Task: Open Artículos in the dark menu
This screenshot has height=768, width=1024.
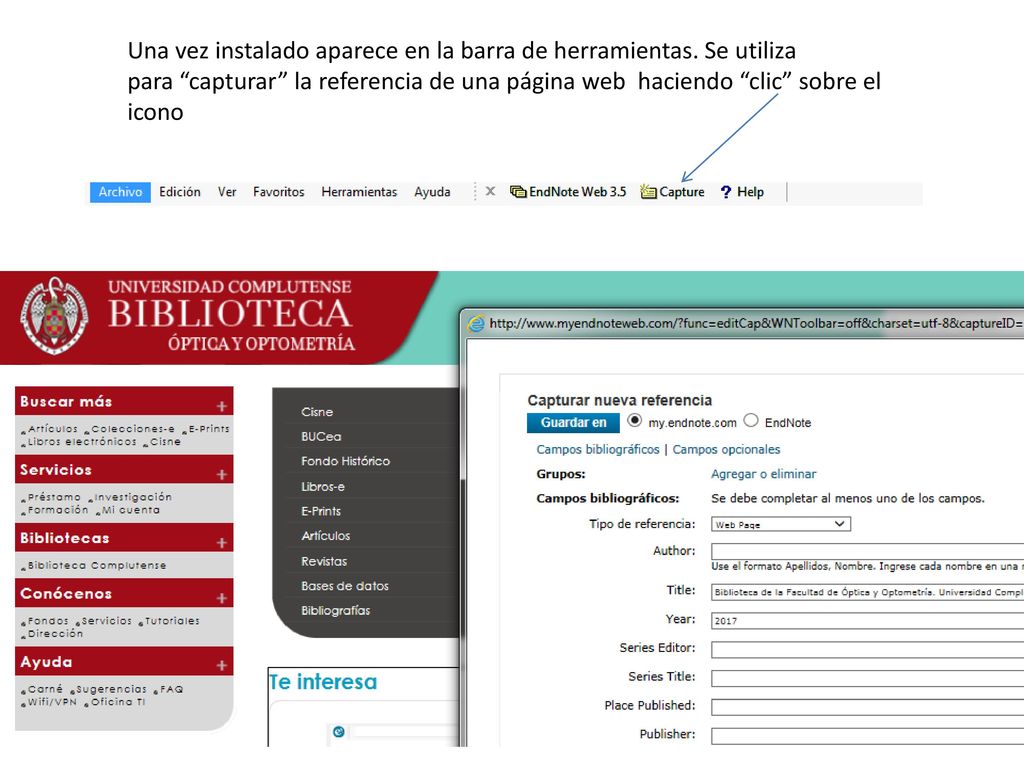Action: [325, 536]
